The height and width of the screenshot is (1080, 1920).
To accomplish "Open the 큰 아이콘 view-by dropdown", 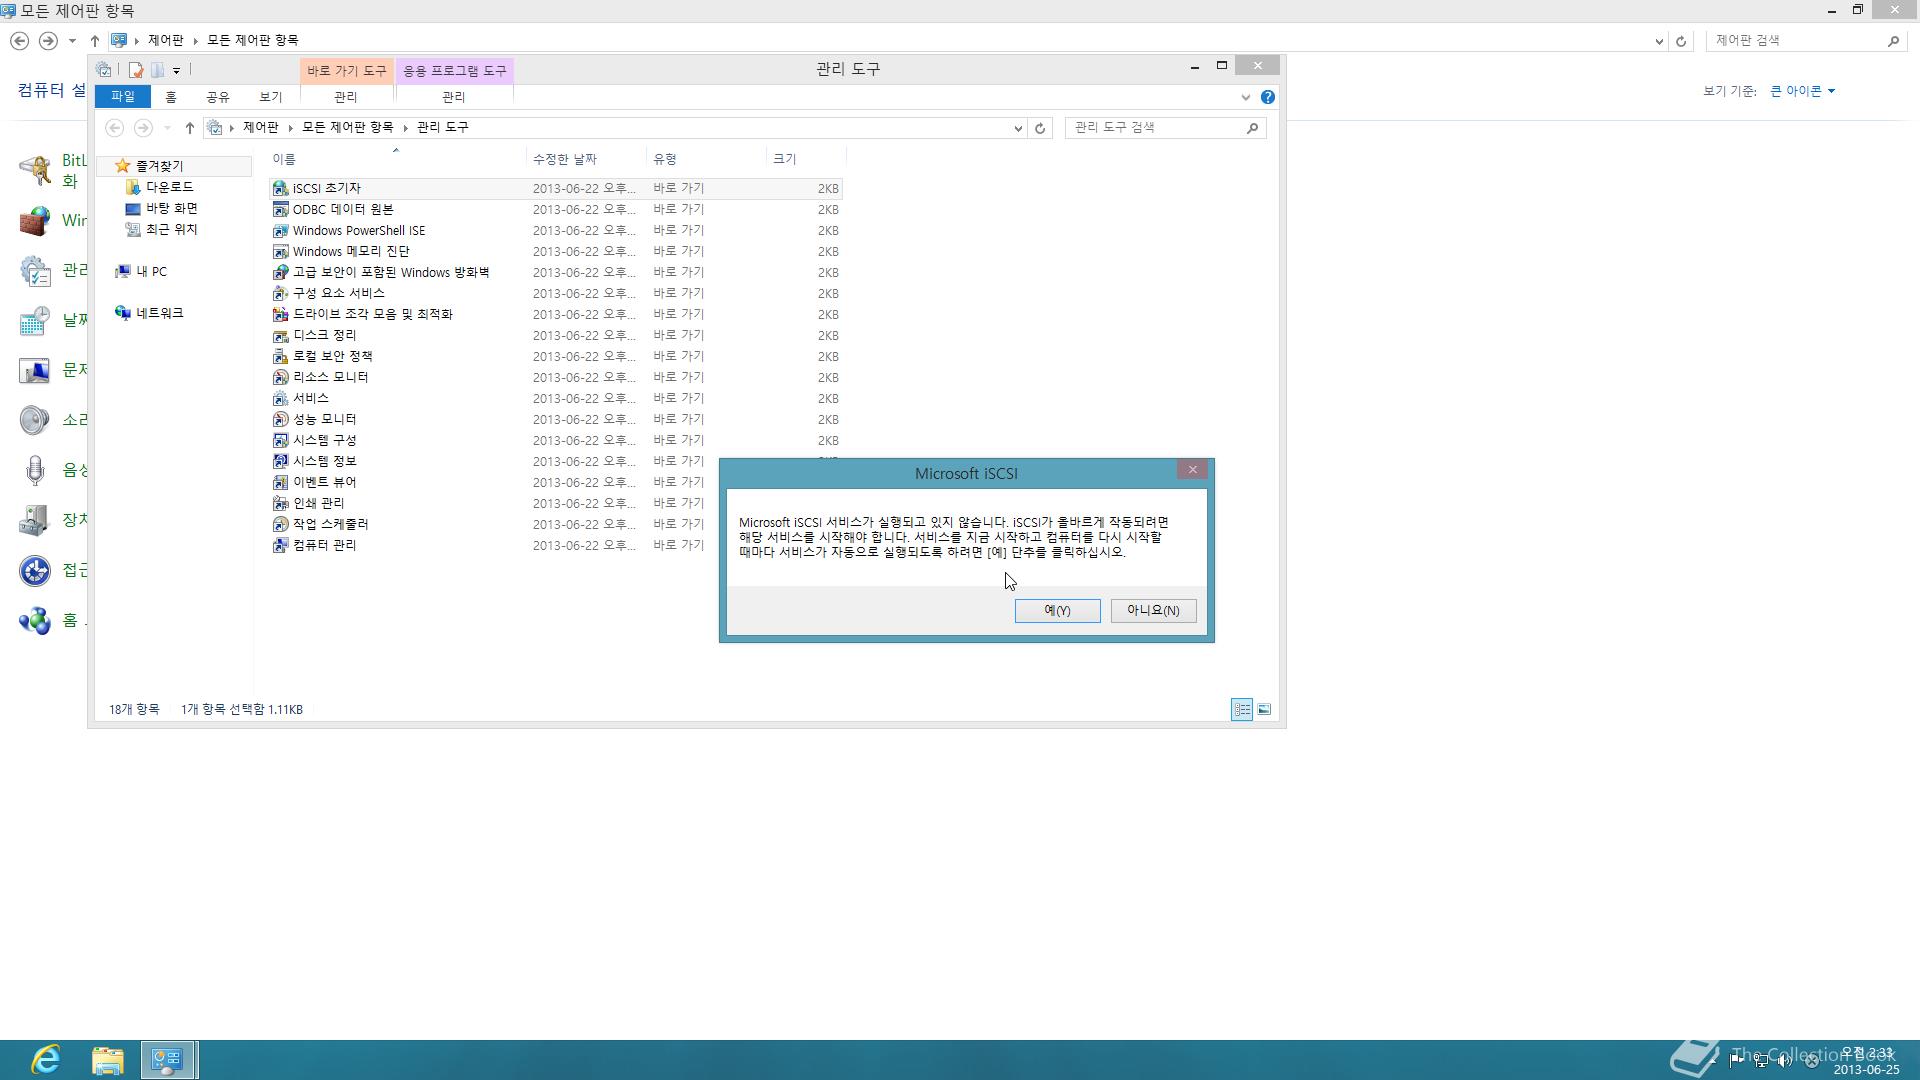I will (x=1803, y=91).
